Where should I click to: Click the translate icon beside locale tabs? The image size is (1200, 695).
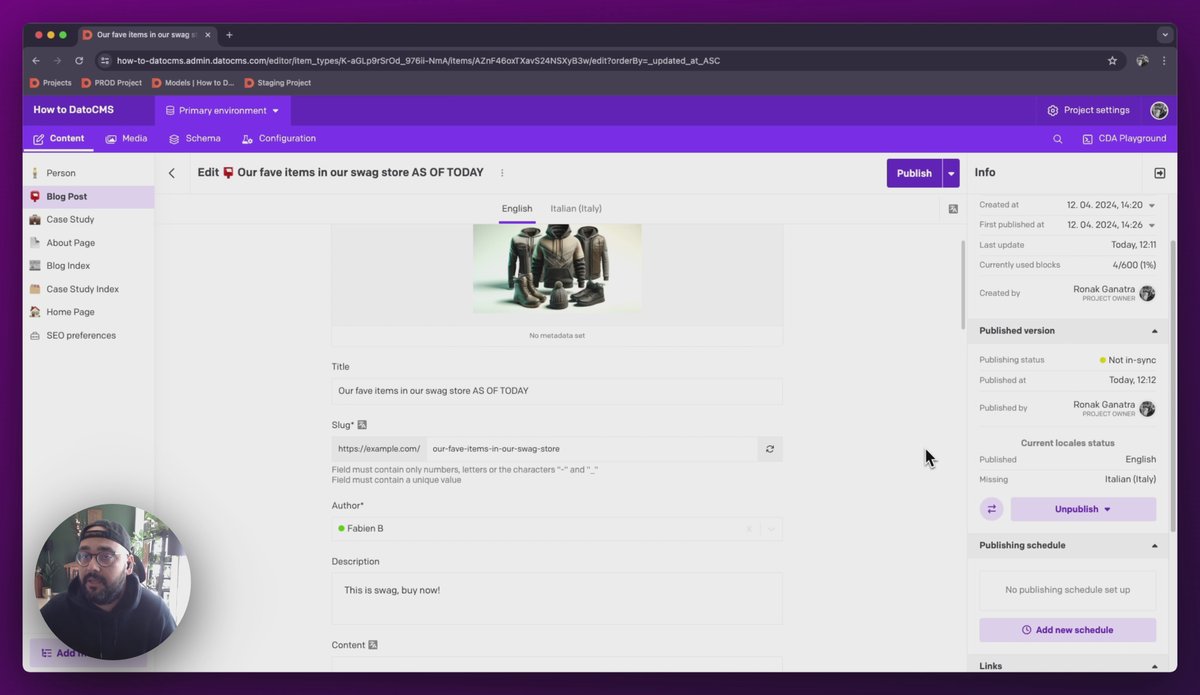(x=953, y=209)
